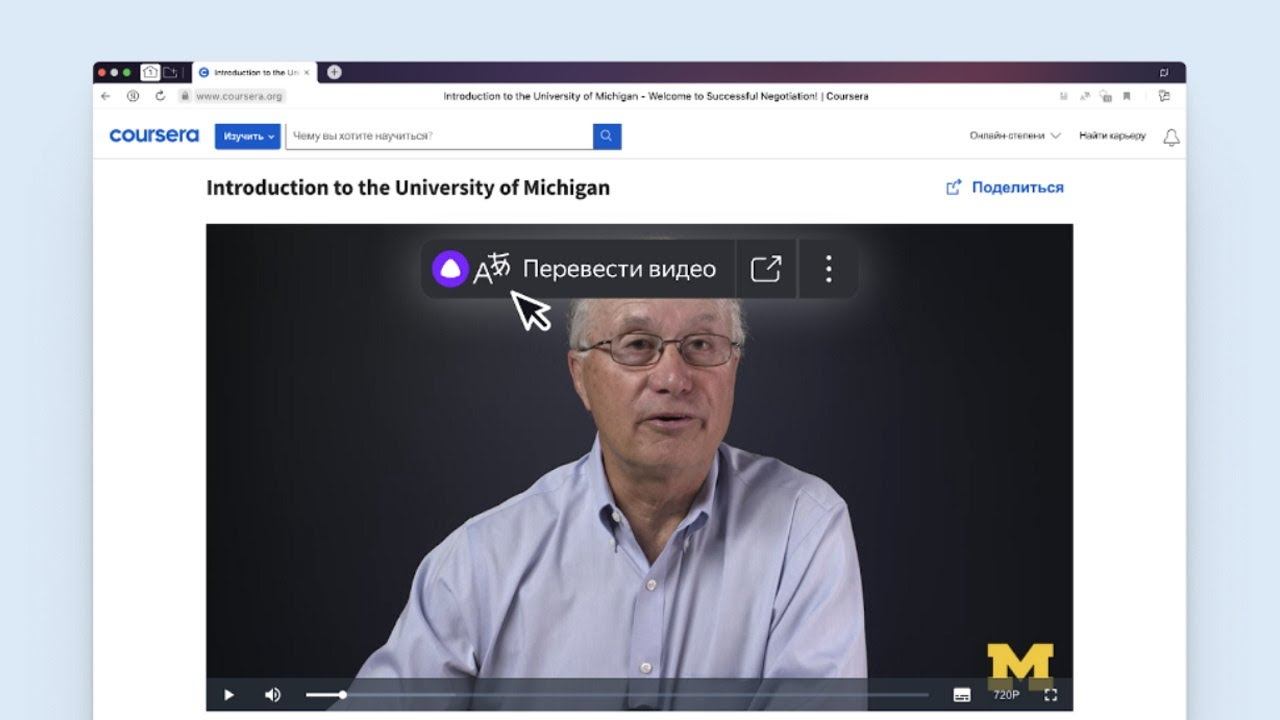Open the 720P quality selector
The width and height of the screenshot is (1280, 720).
point(1006,695)
